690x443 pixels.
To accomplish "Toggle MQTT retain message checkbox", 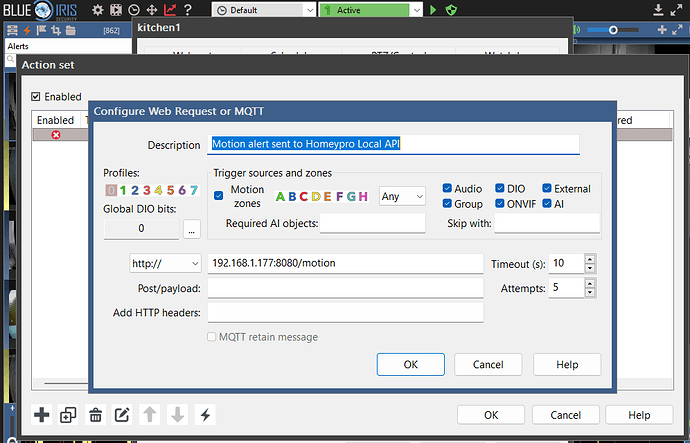I will point(212,337).
